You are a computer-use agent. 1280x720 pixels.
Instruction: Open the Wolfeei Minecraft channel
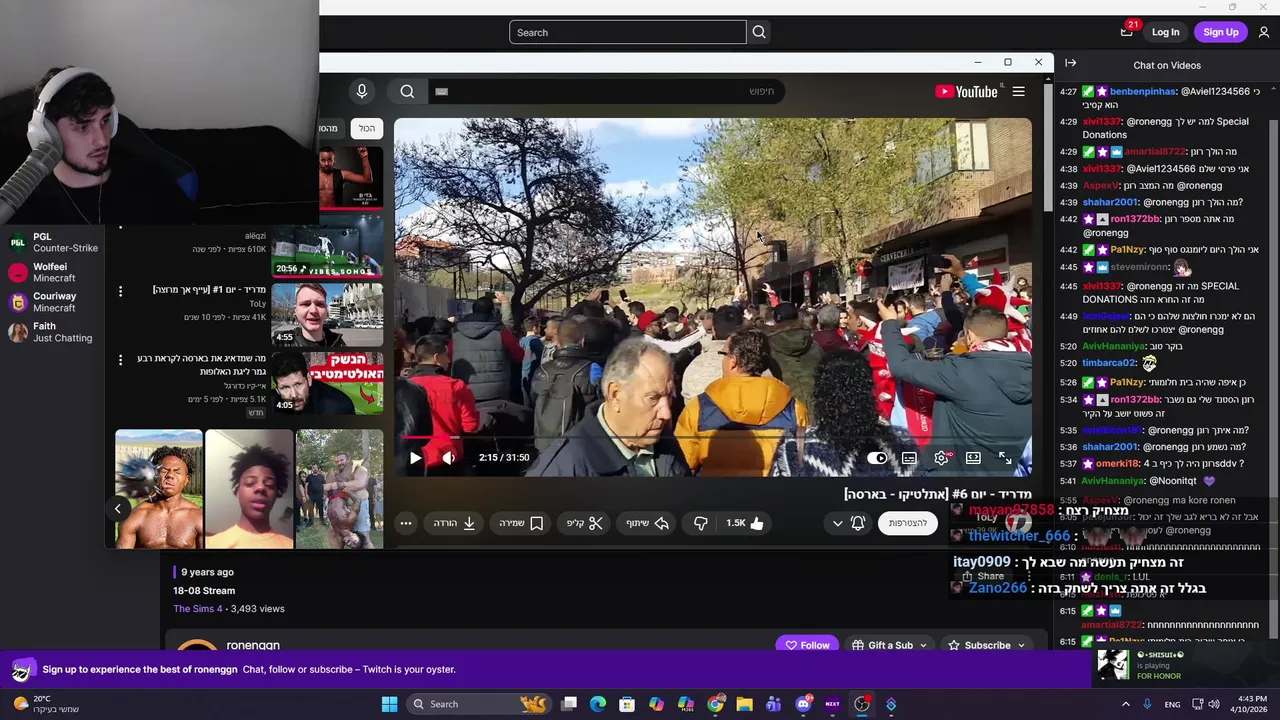point(52,273)
